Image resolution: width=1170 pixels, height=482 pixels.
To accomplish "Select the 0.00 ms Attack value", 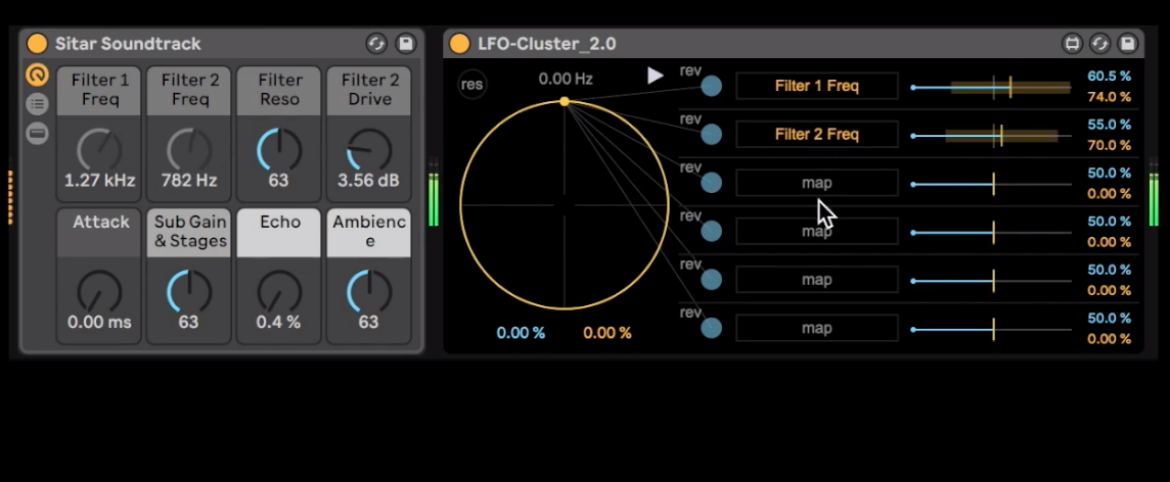I will click(x=99, y=322).
